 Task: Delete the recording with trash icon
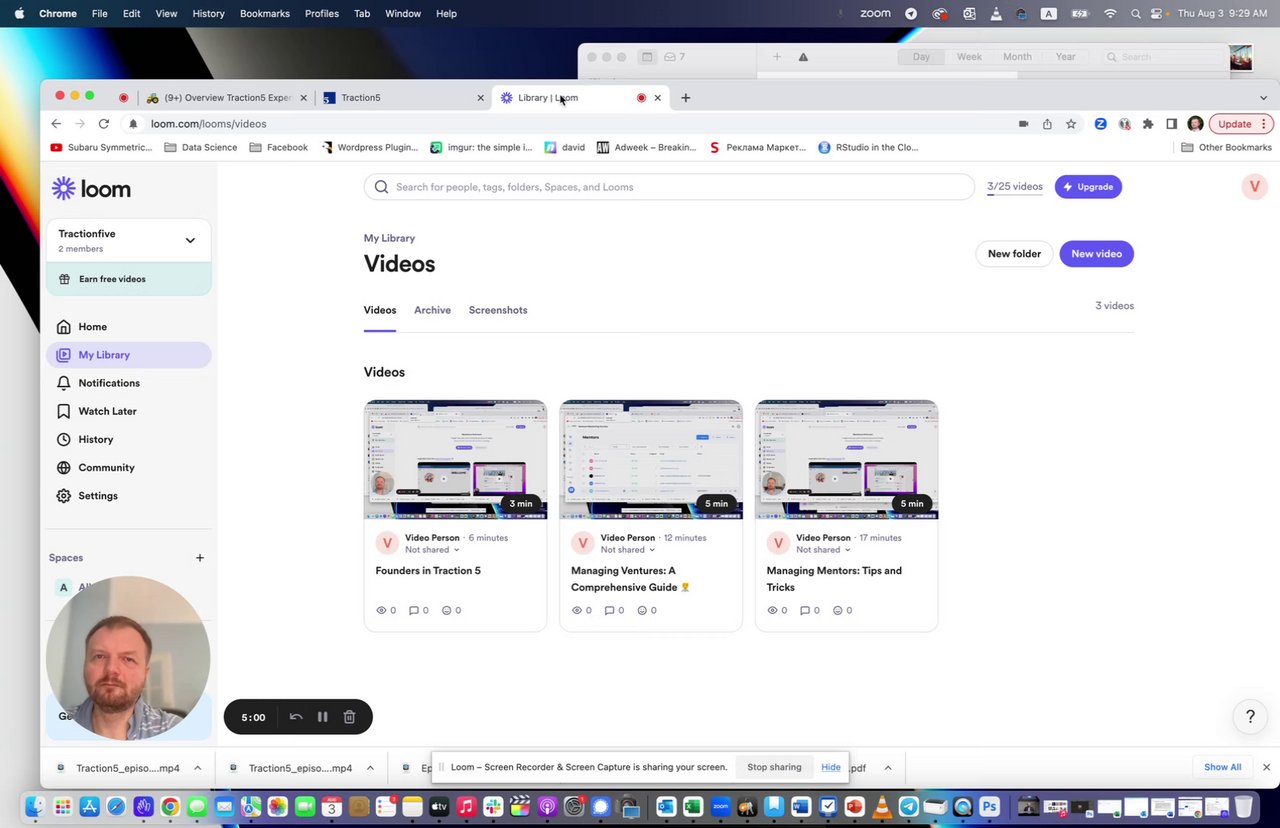(349, 717)
